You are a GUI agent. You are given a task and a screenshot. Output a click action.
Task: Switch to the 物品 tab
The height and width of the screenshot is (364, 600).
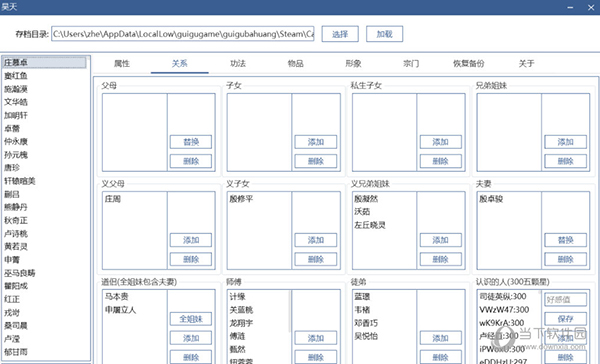point(295,64)
